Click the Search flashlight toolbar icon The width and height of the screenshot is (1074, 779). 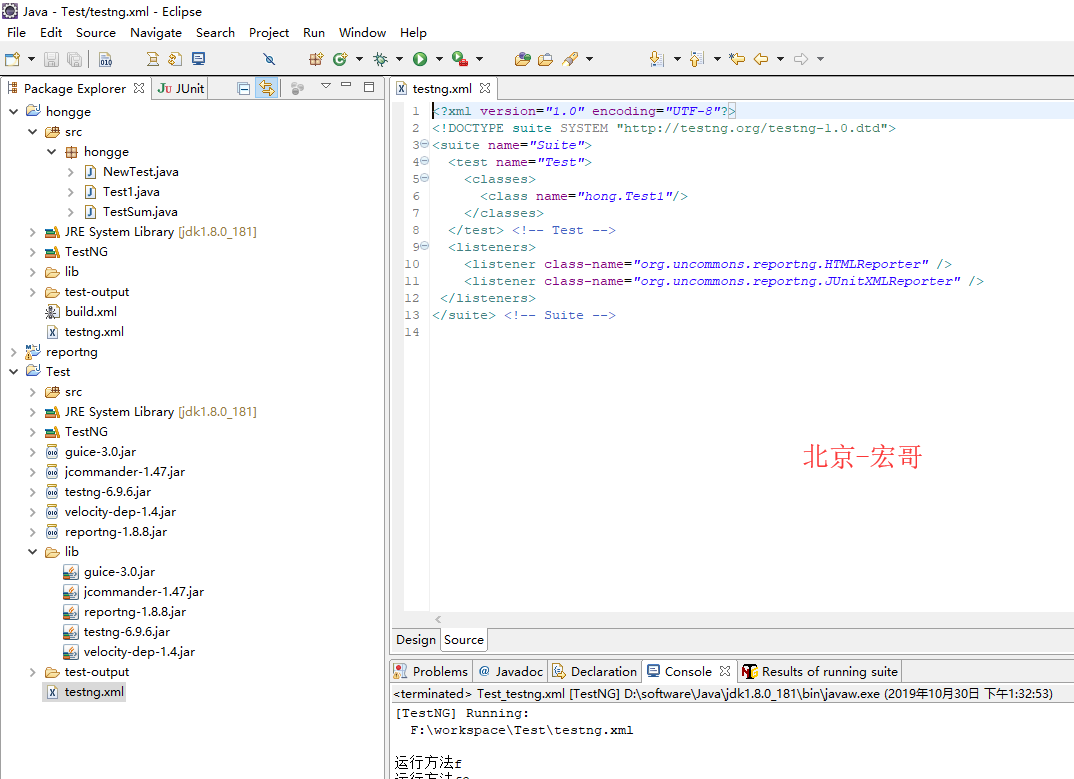pyautogui.click(x=570, y=59)
